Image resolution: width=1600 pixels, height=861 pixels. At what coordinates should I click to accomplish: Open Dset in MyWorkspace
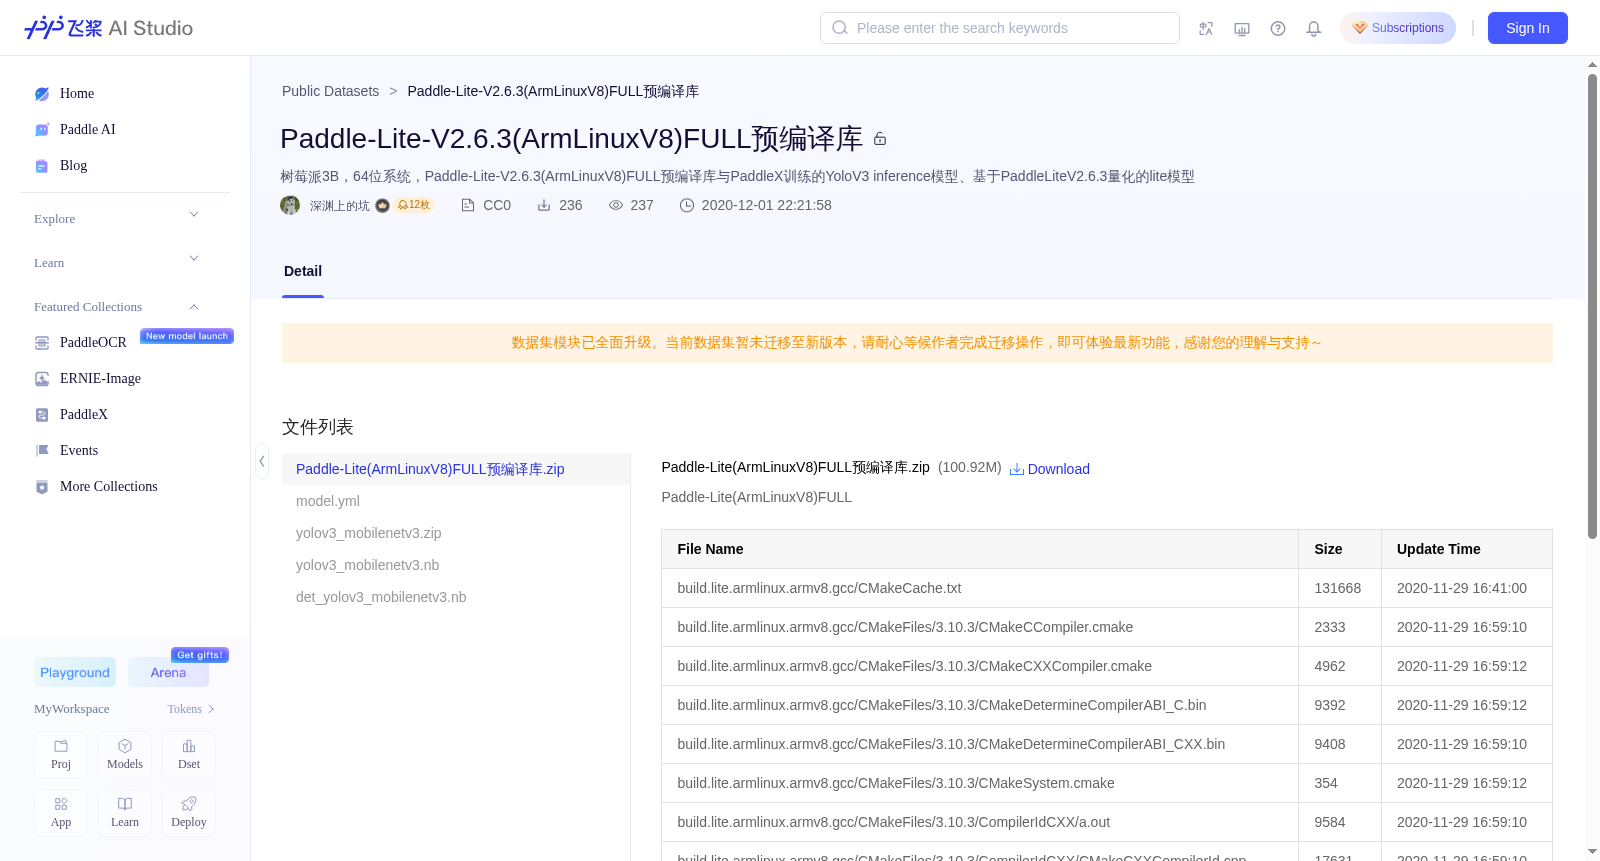click(x=189, y=755)
